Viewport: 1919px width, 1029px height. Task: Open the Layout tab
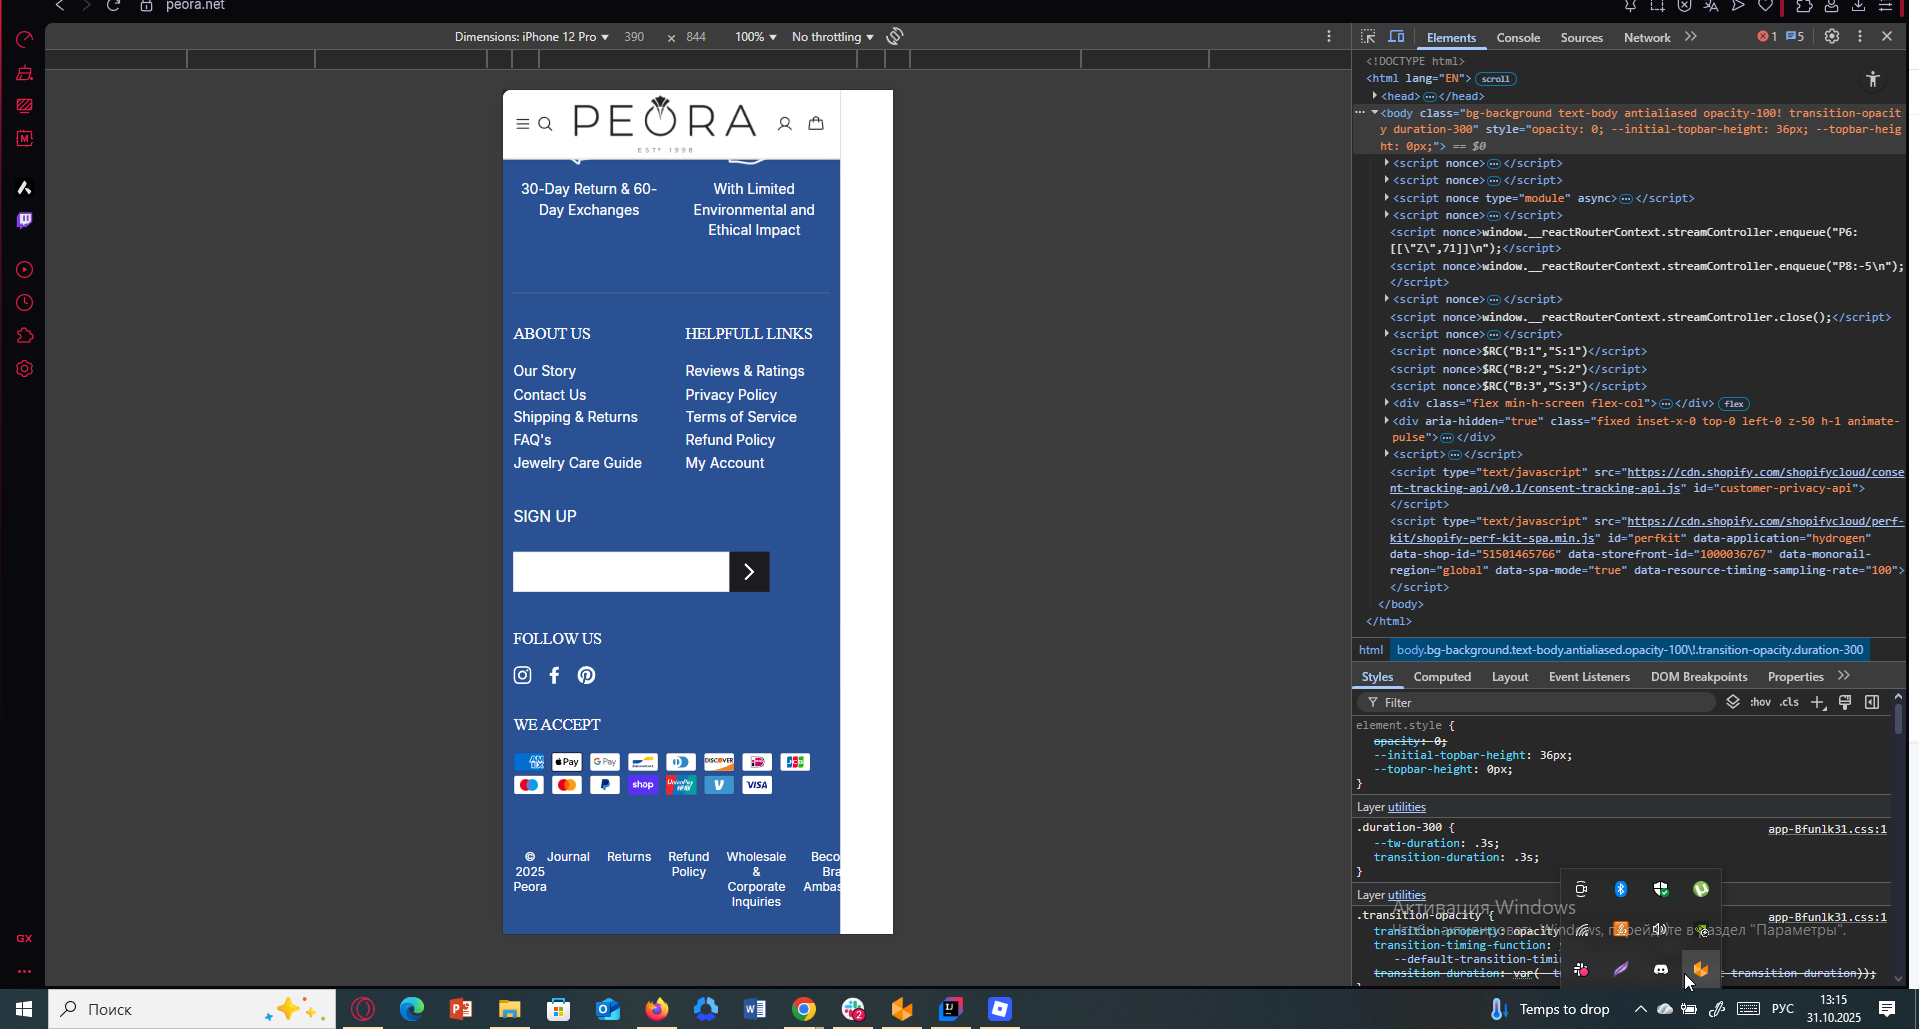(x=1510, y=677)
